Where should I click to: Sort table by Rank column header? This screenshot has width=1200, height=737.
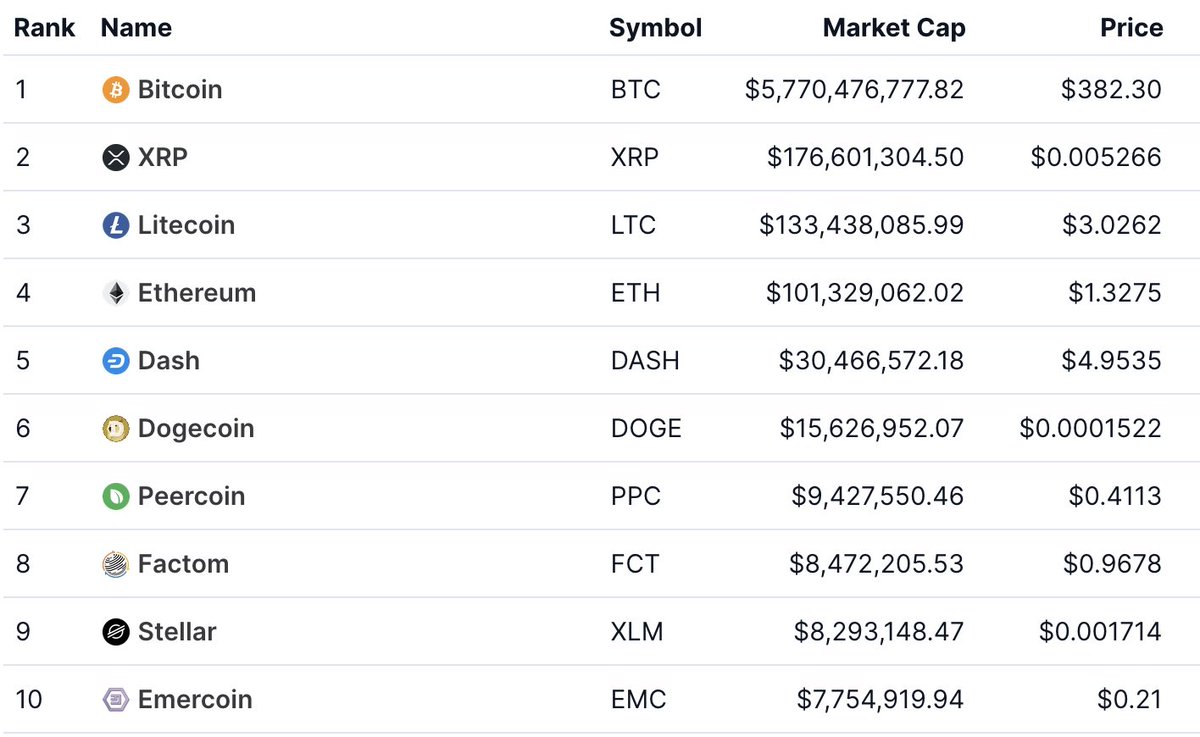pos(44,28)
